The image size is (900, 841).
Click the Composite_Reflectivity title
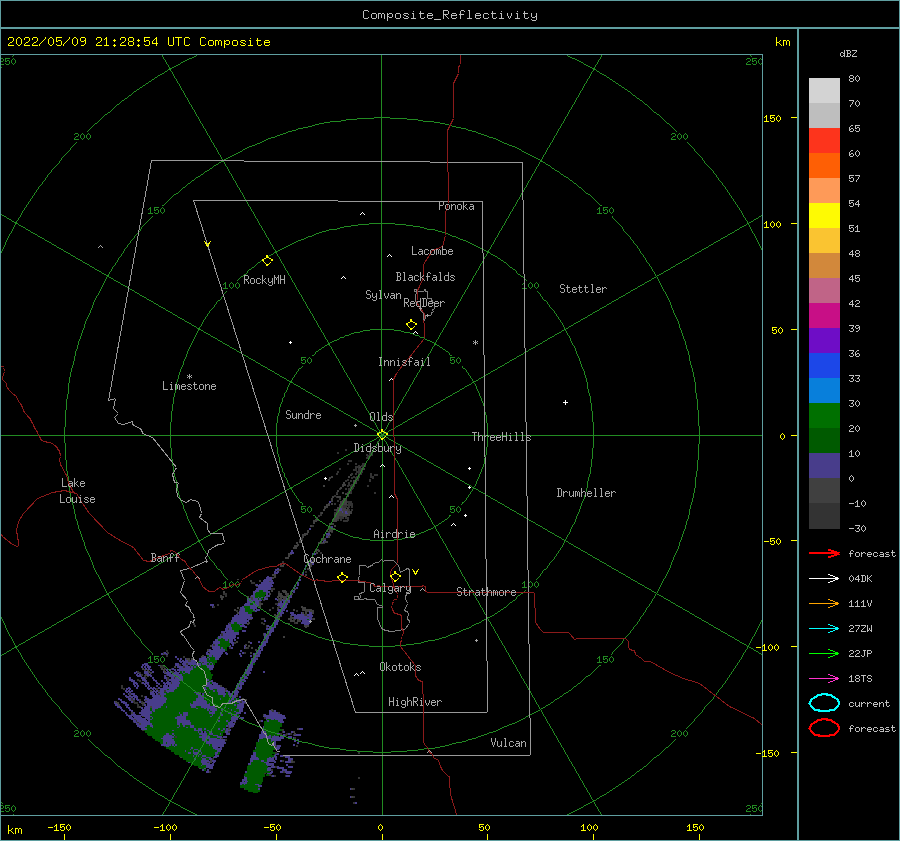(x=450, y=15)
